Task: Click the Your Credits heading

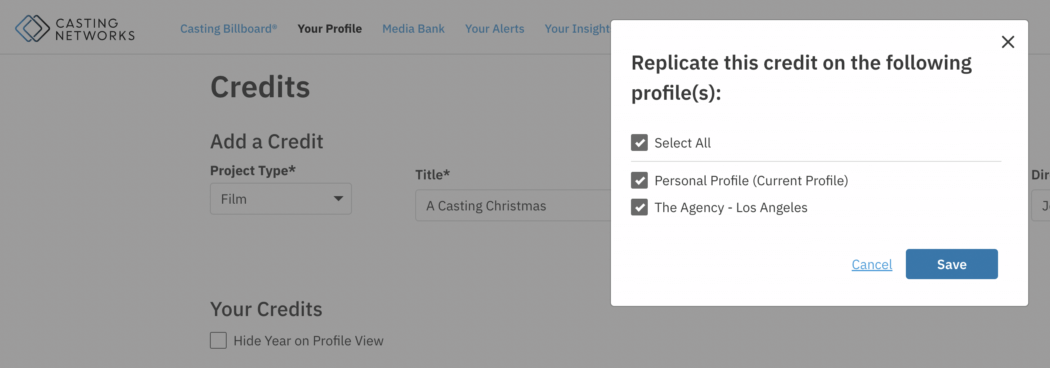Action: tap(266, 309)
